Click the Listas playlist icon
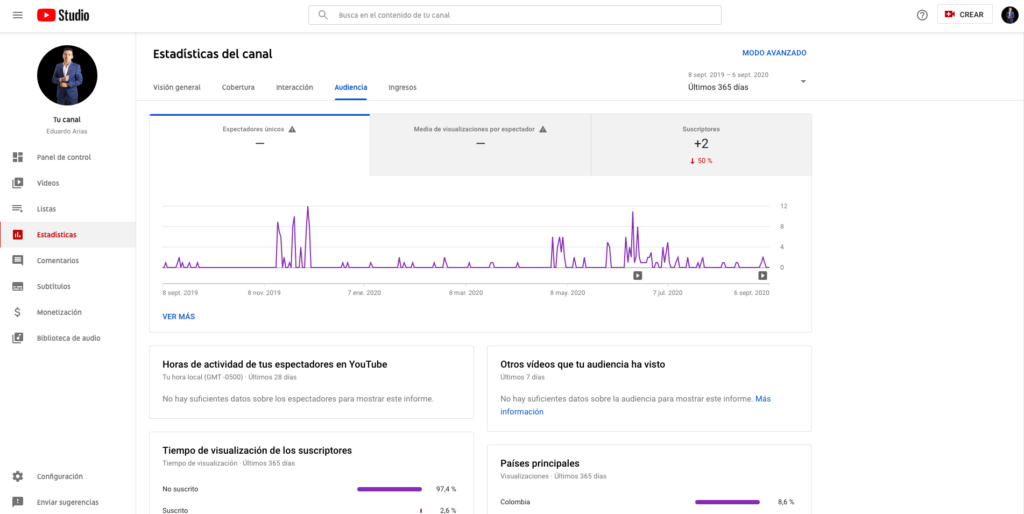This screenshot has width=1024, height=514. coord(18,209)
